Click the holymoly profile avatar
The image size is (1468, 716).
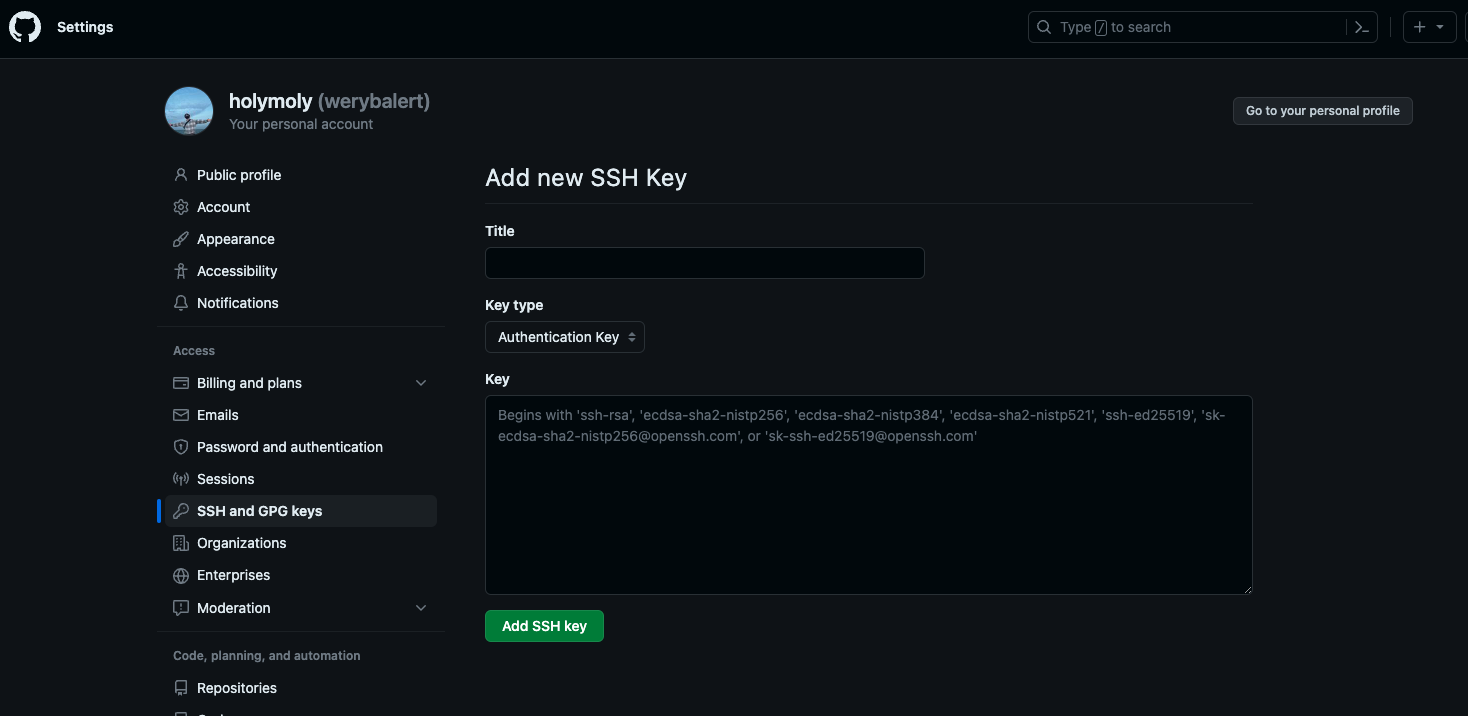pyautogui.click(x=189, y=111)
